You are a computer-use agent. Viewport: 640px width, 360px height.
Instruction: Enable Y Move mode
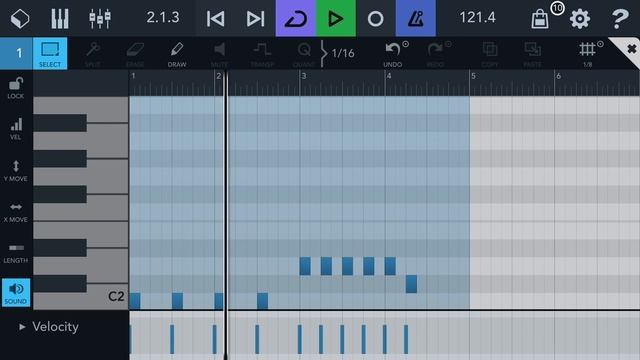pos(16,171)
